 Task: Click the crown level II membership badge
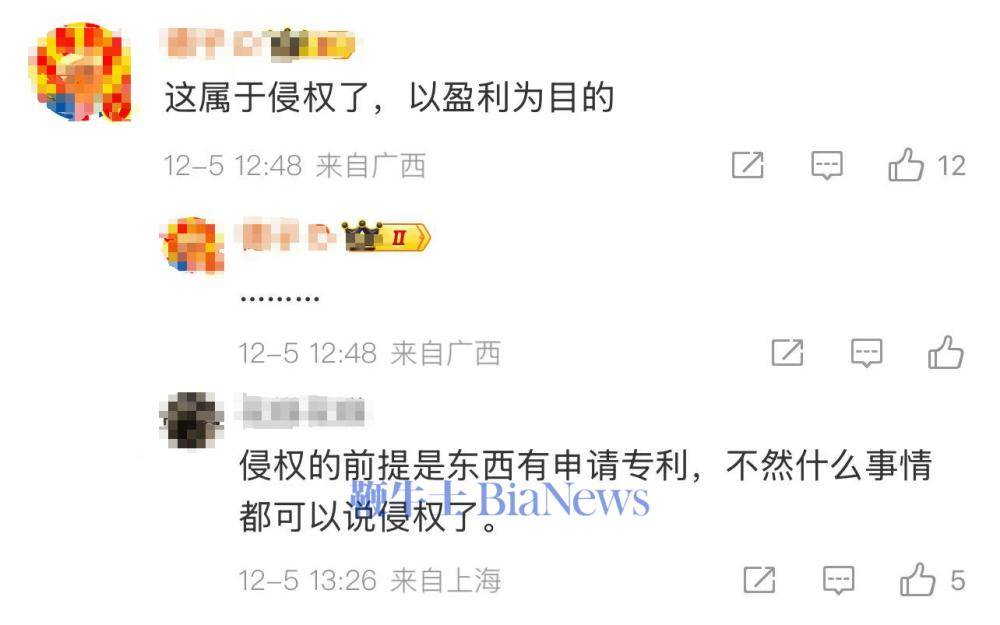point(386,237)
